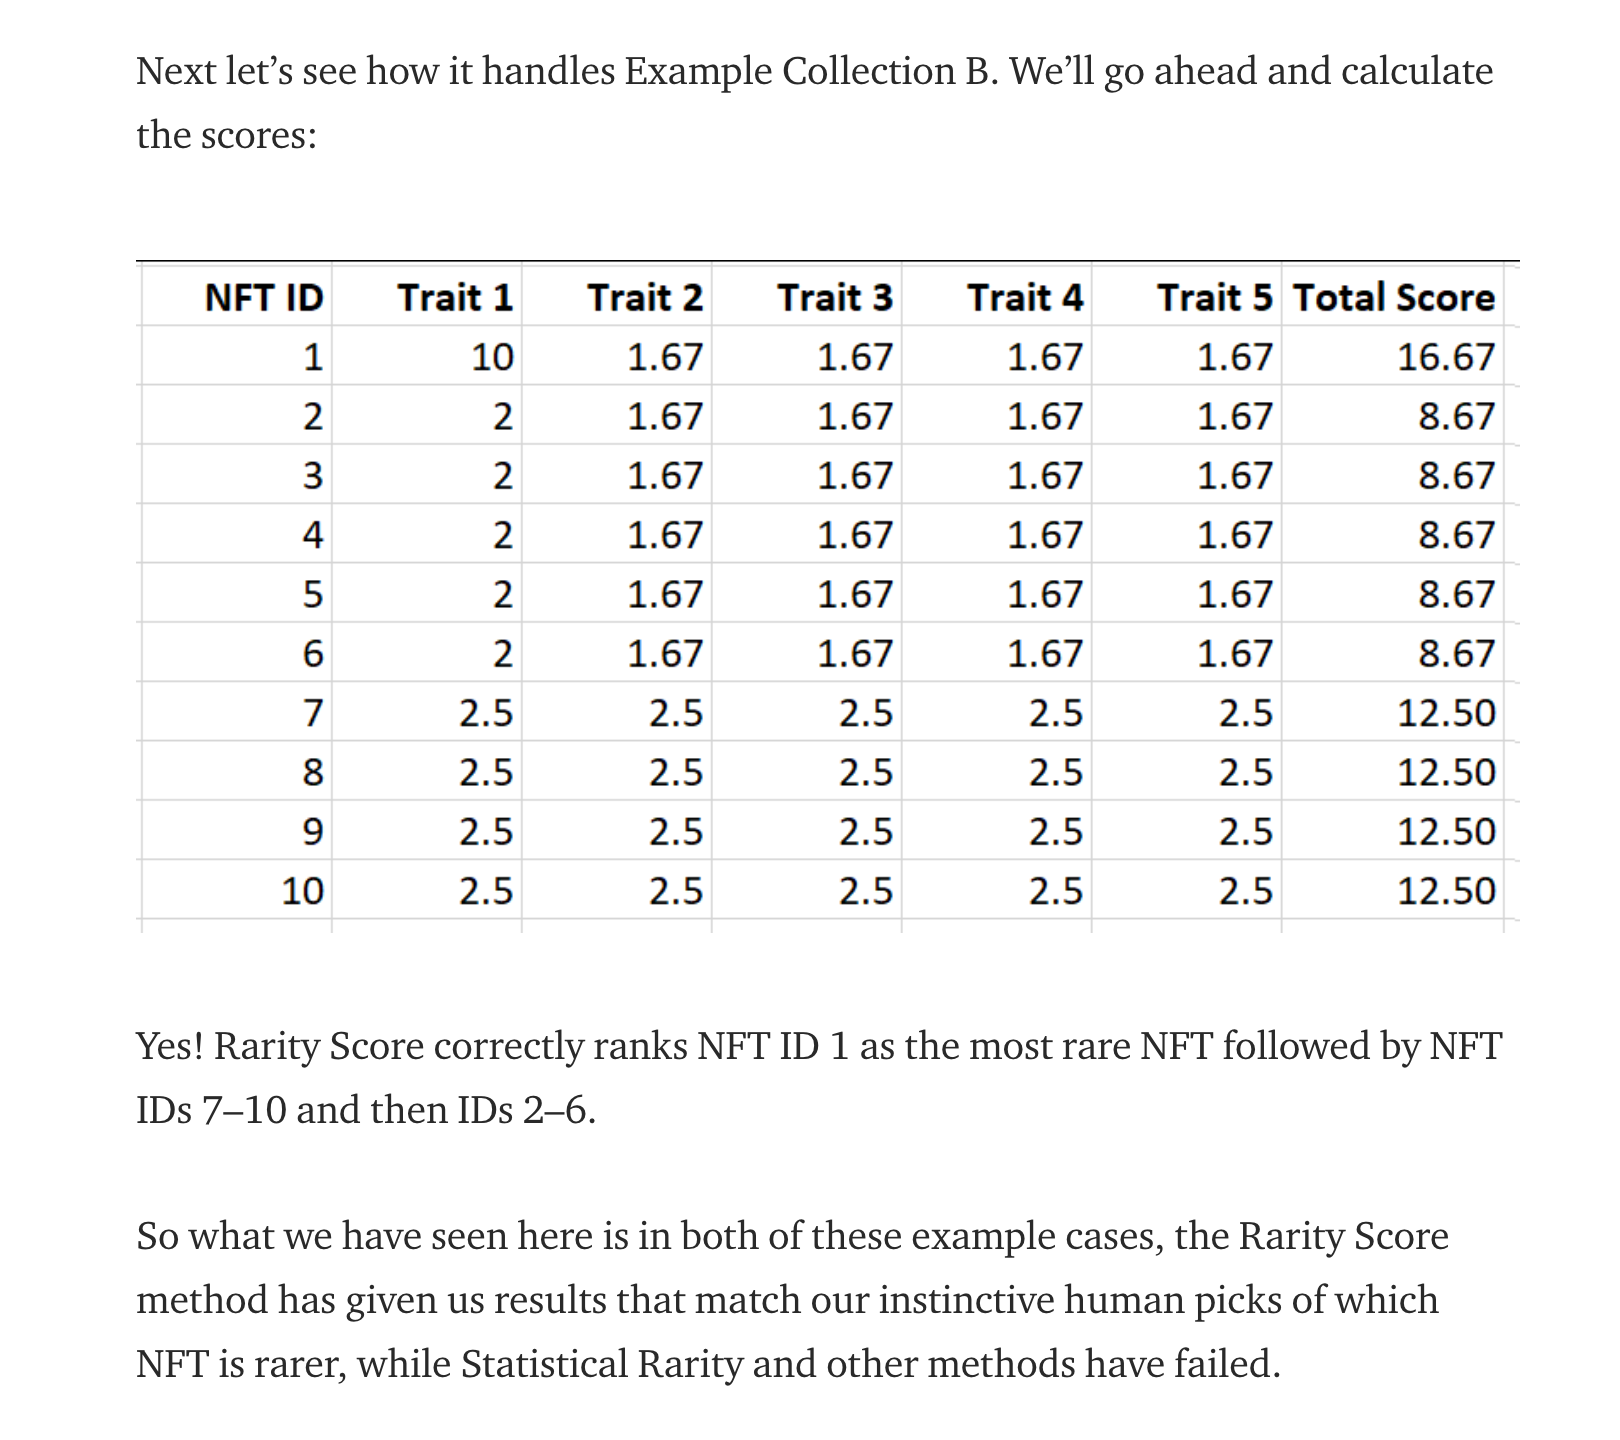Click the Trait 1 cell for NFT 6
This screenshot has width=1620, height=1440.
503,654
